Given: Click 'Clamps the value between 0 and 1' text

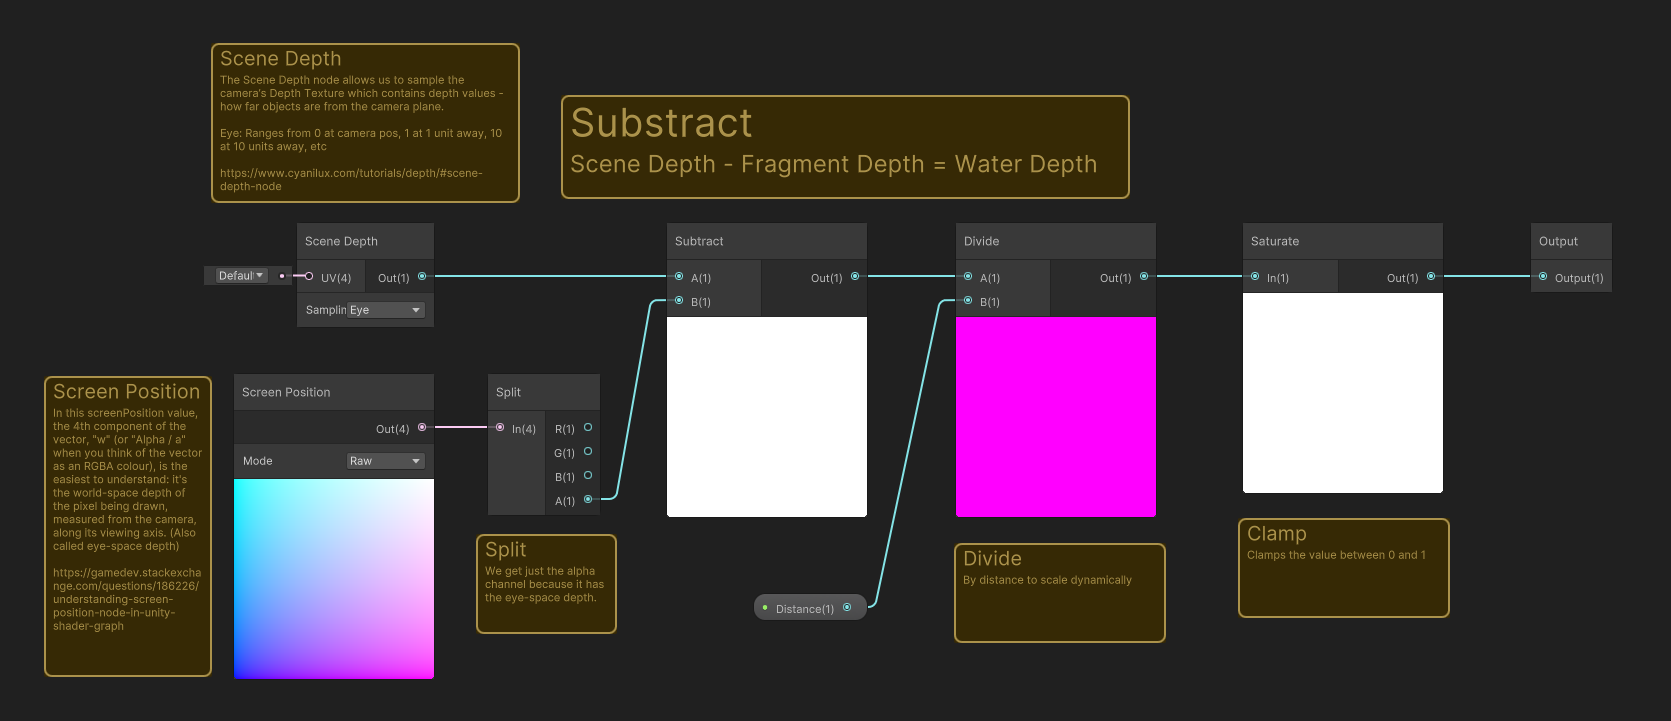Looking at the screenshot, I should tap(1336, 555).
